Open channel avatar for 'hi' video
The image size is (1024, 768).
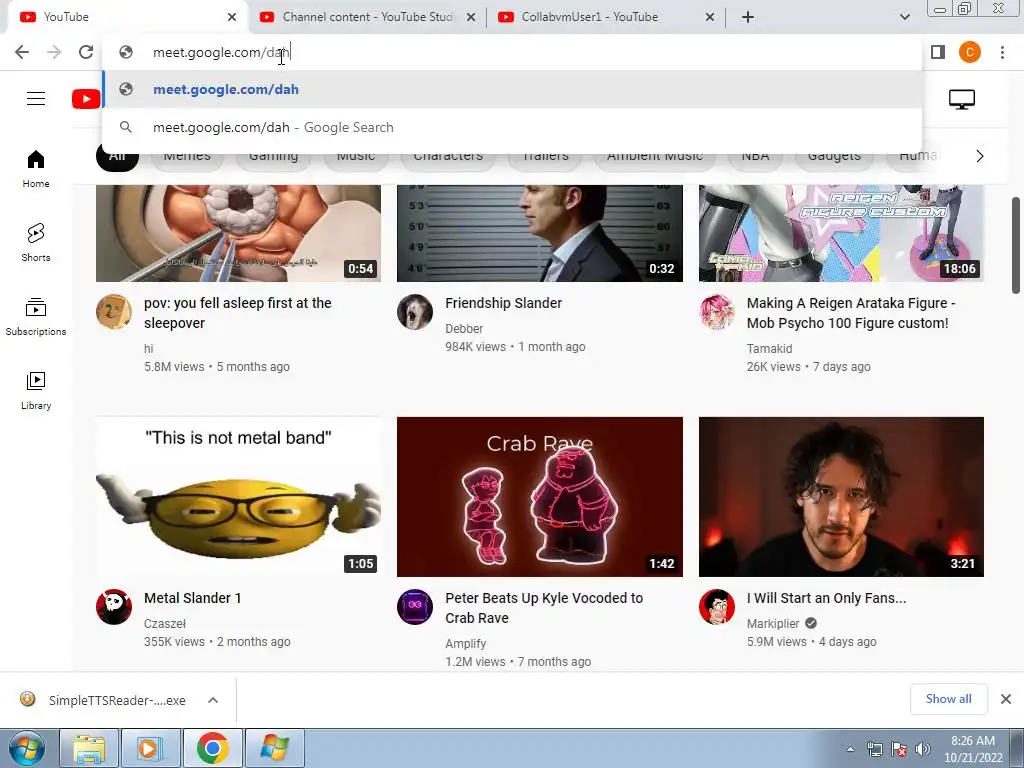point(114,312)
